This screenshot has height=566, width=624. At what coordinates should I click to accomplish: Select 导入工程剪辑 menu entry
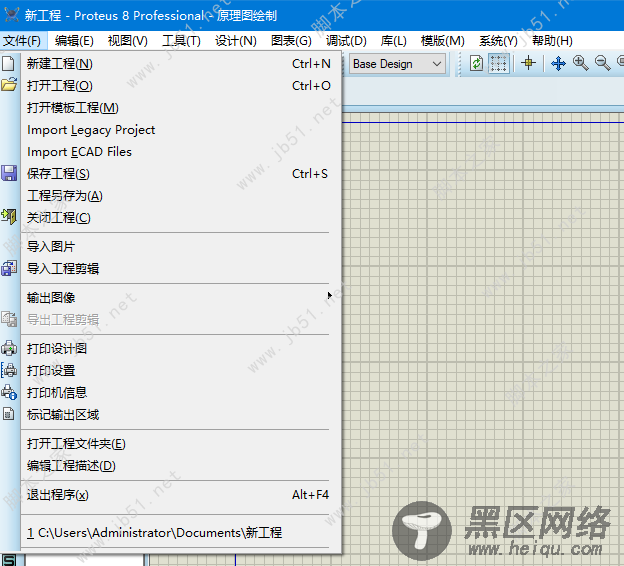click(x=181, y=269)
